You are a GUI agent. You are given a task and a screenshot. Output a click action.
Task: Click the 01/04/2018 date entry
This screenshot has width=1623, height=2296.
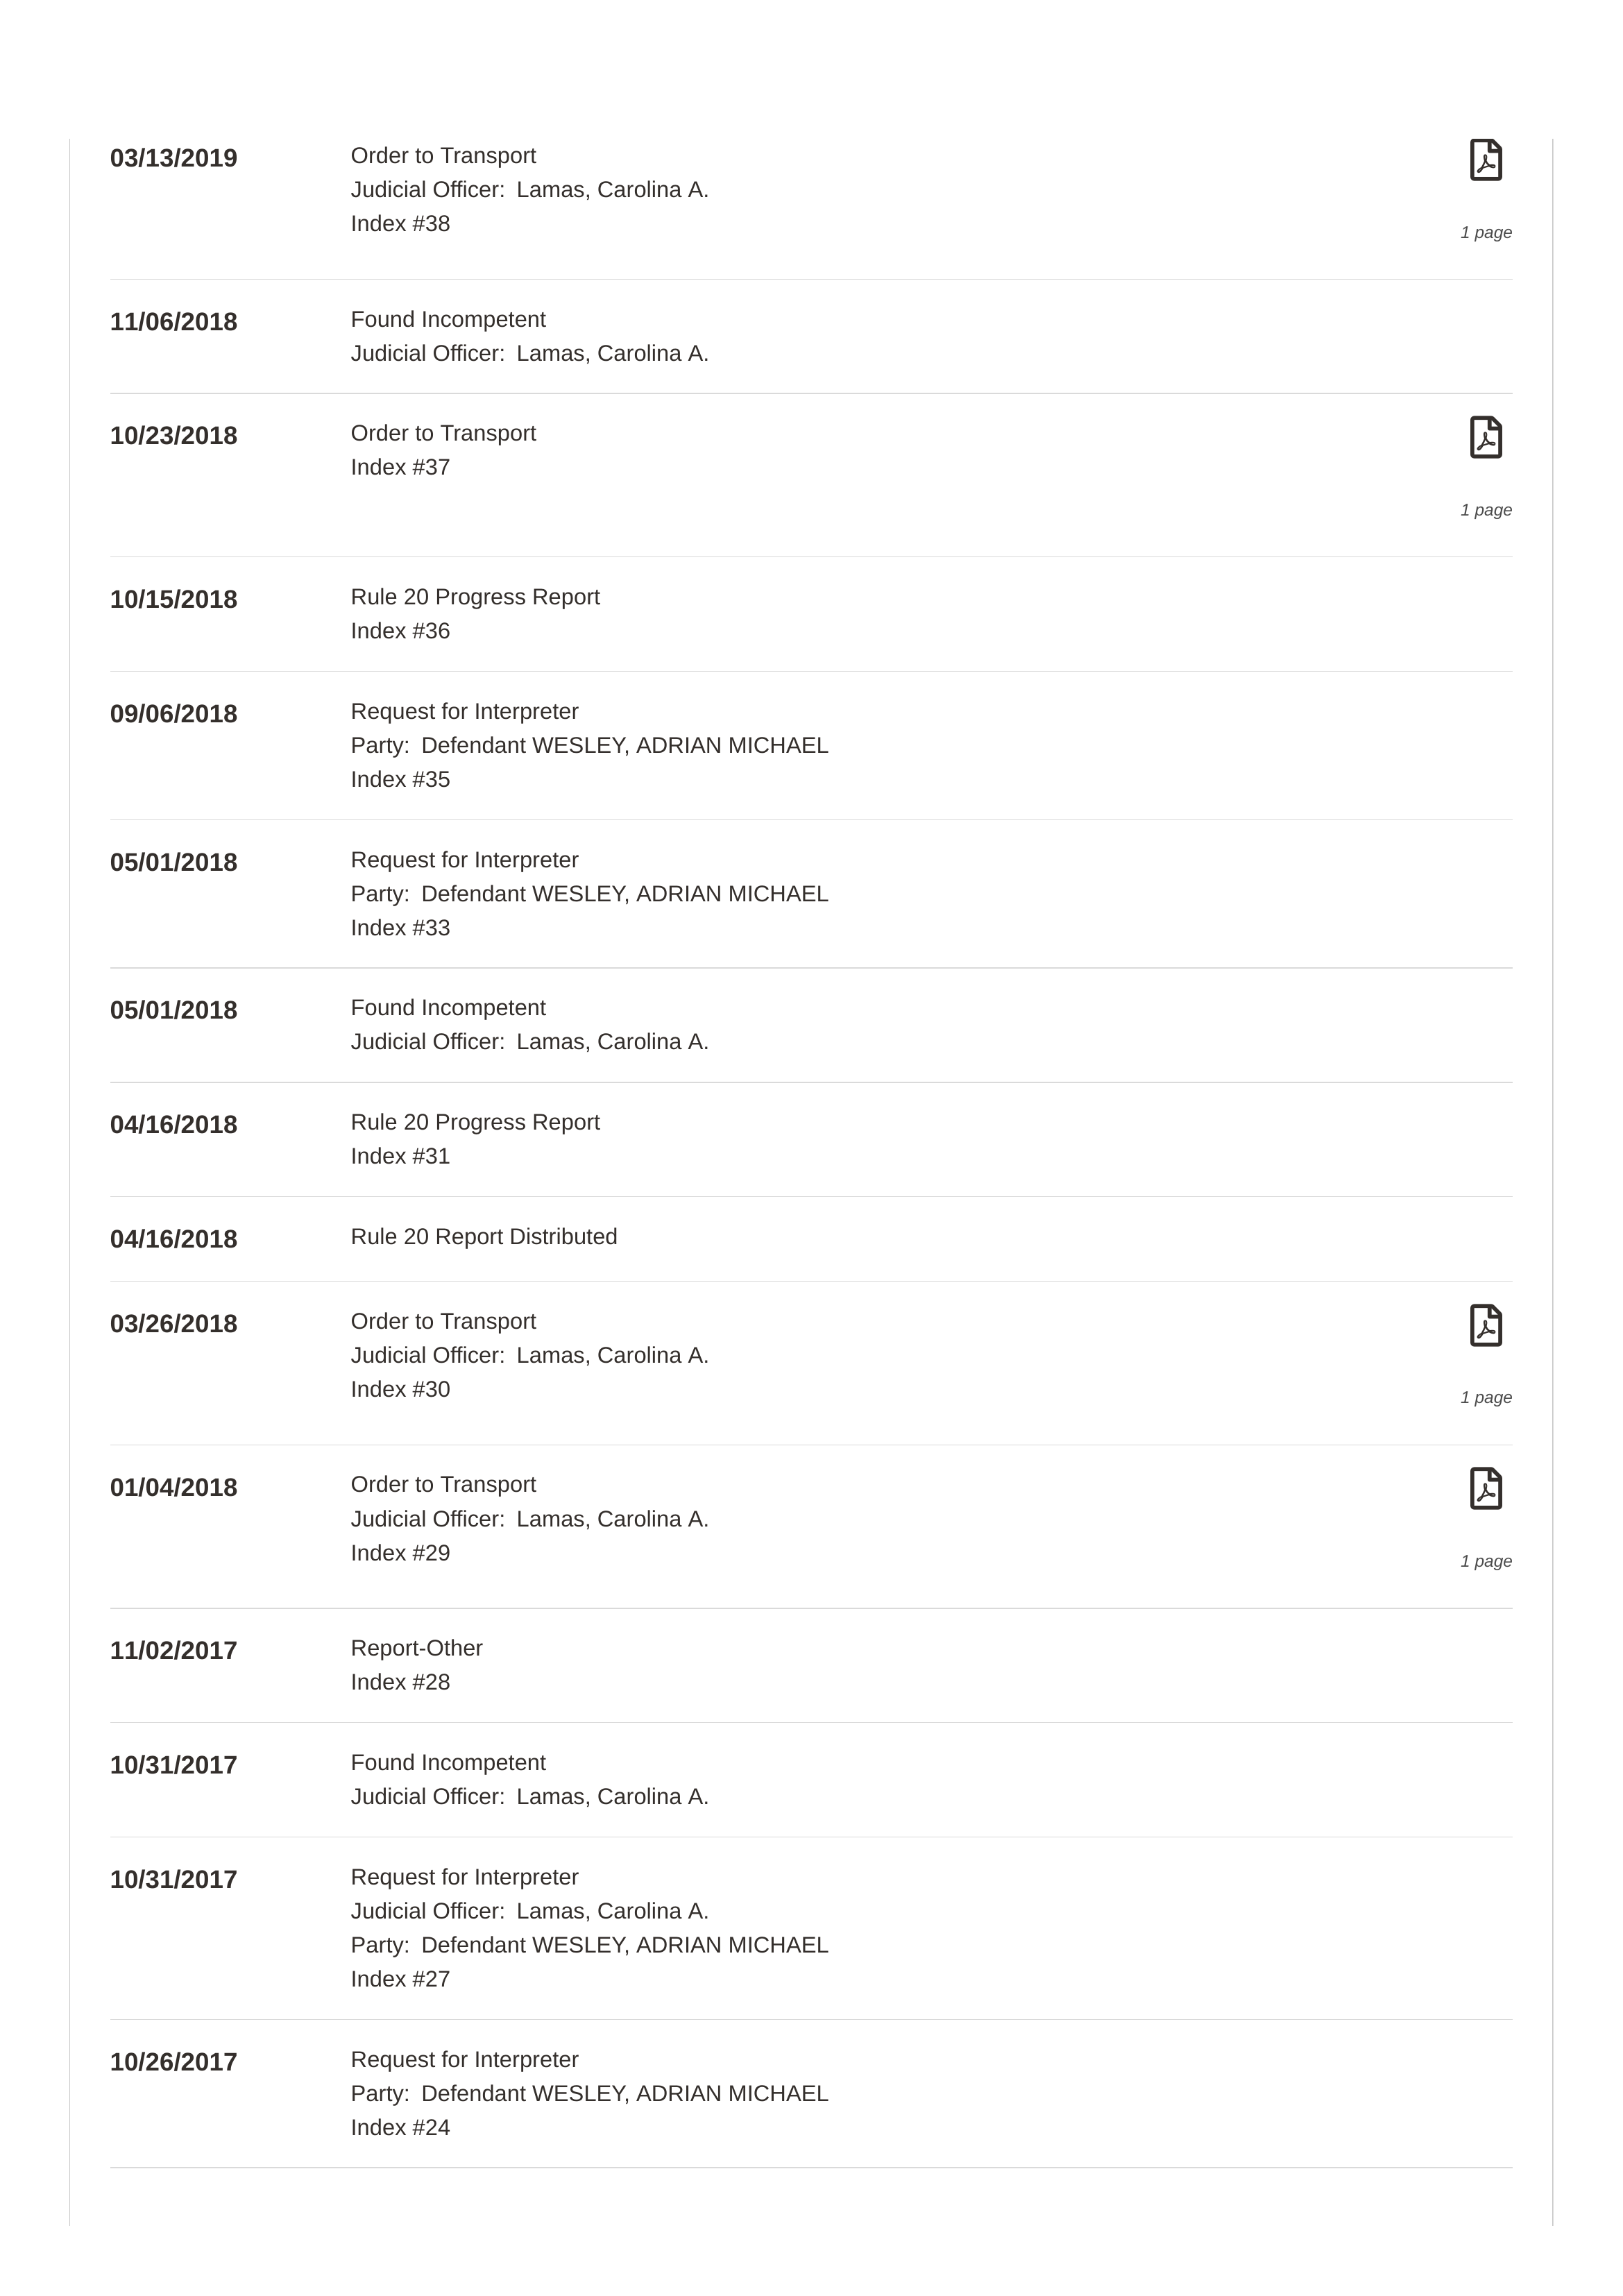point(174,1487)
